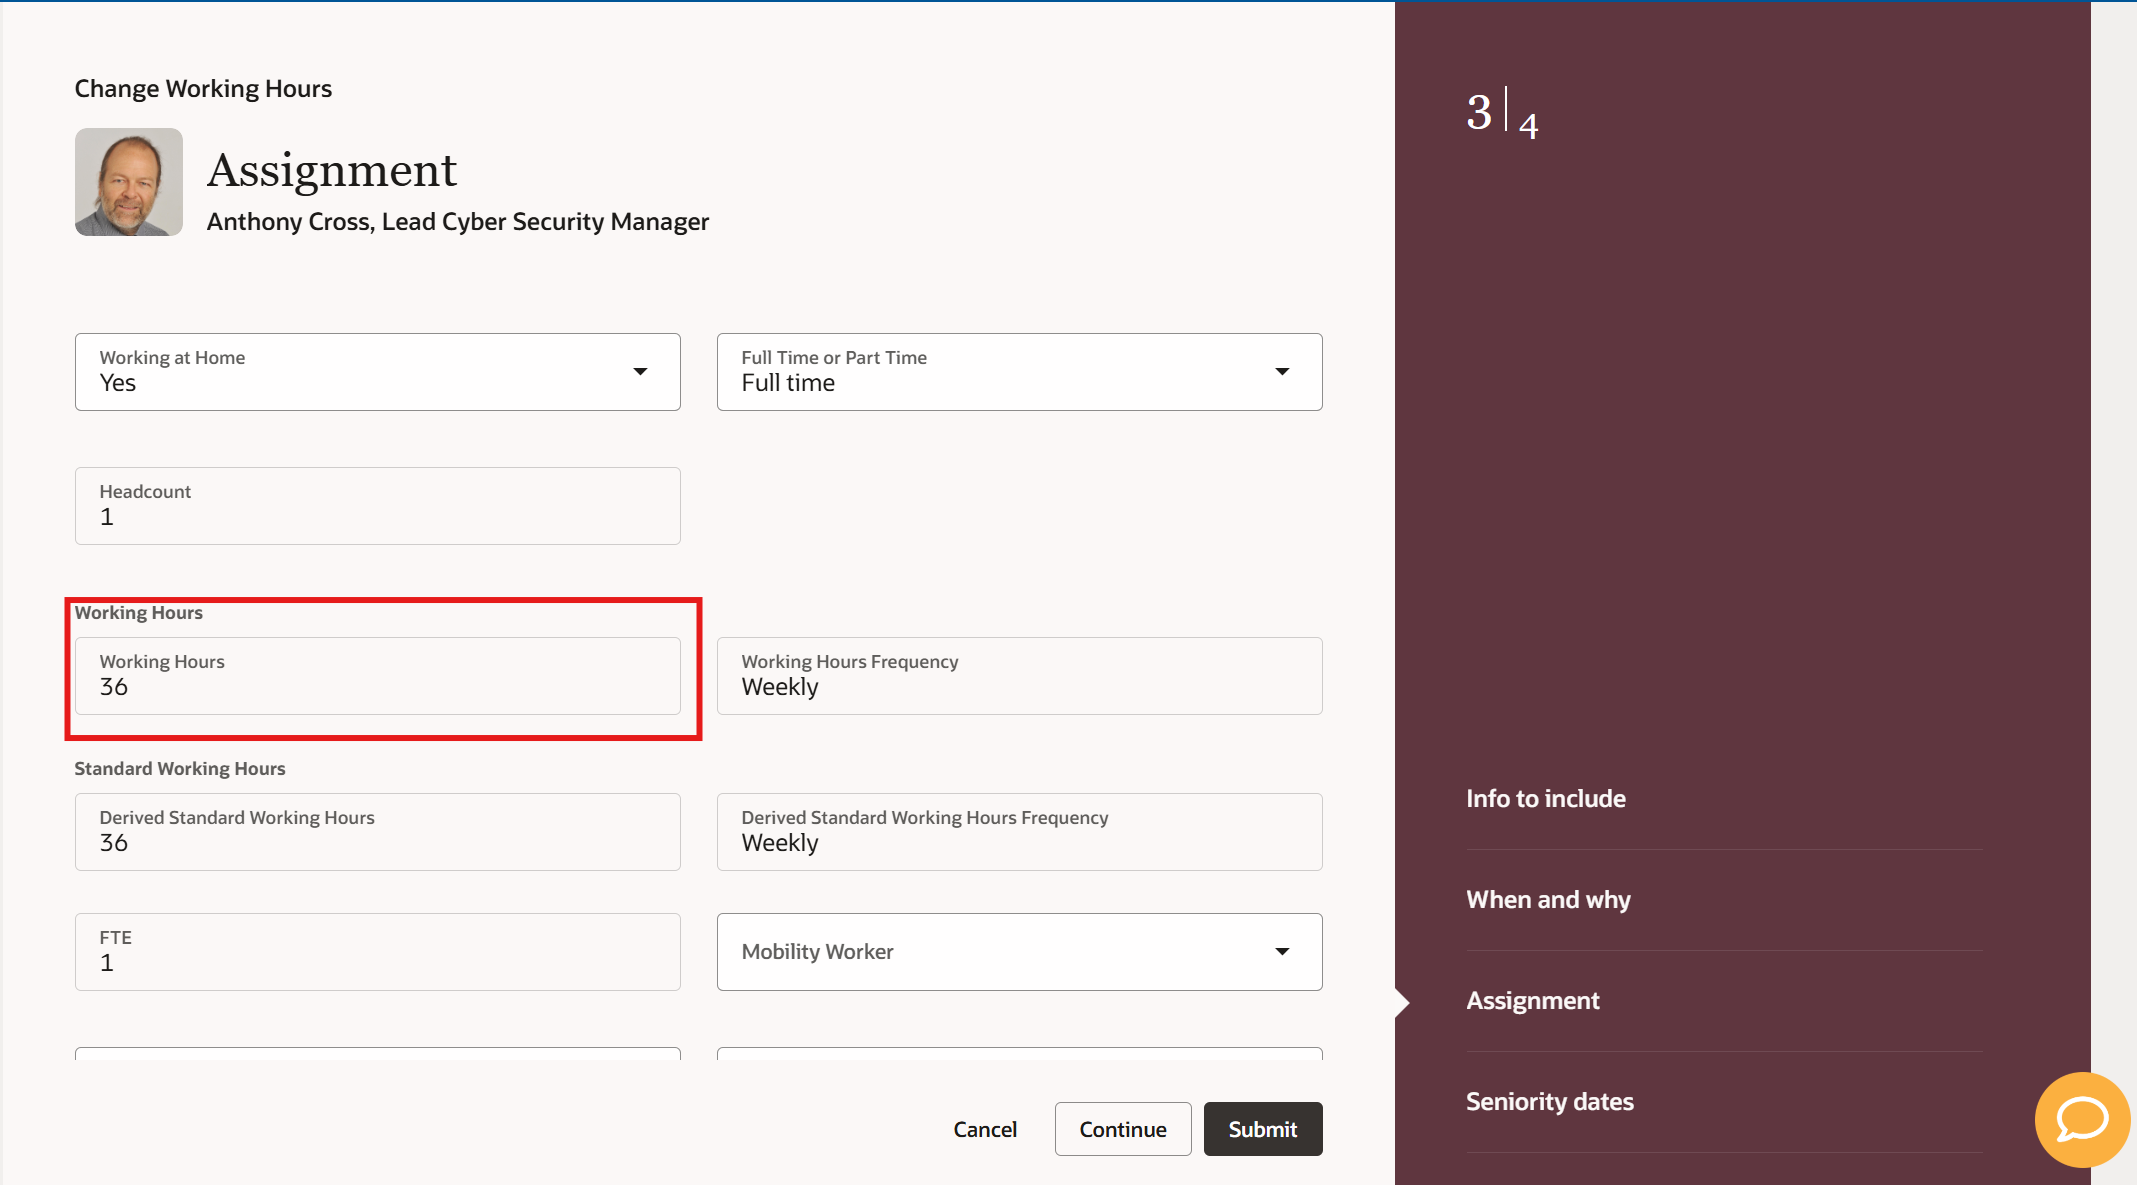This screenshot has width=2137, height=1185.
Task: Click the Derived Standard Working Hours field
Action: [377, 832]
